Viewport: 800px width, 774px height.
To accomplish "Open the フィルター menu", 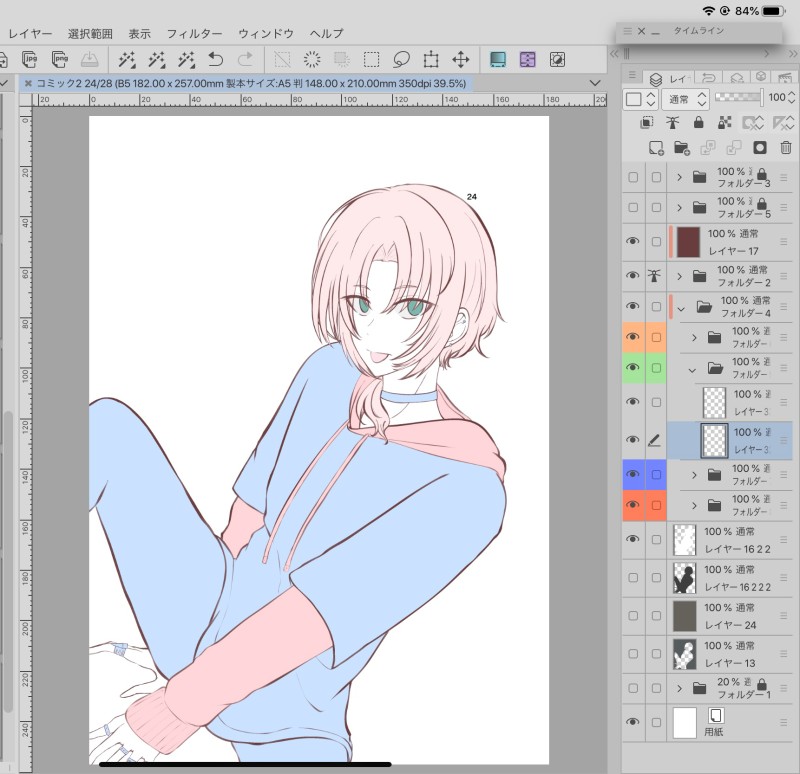I will (x=194, y=34).
